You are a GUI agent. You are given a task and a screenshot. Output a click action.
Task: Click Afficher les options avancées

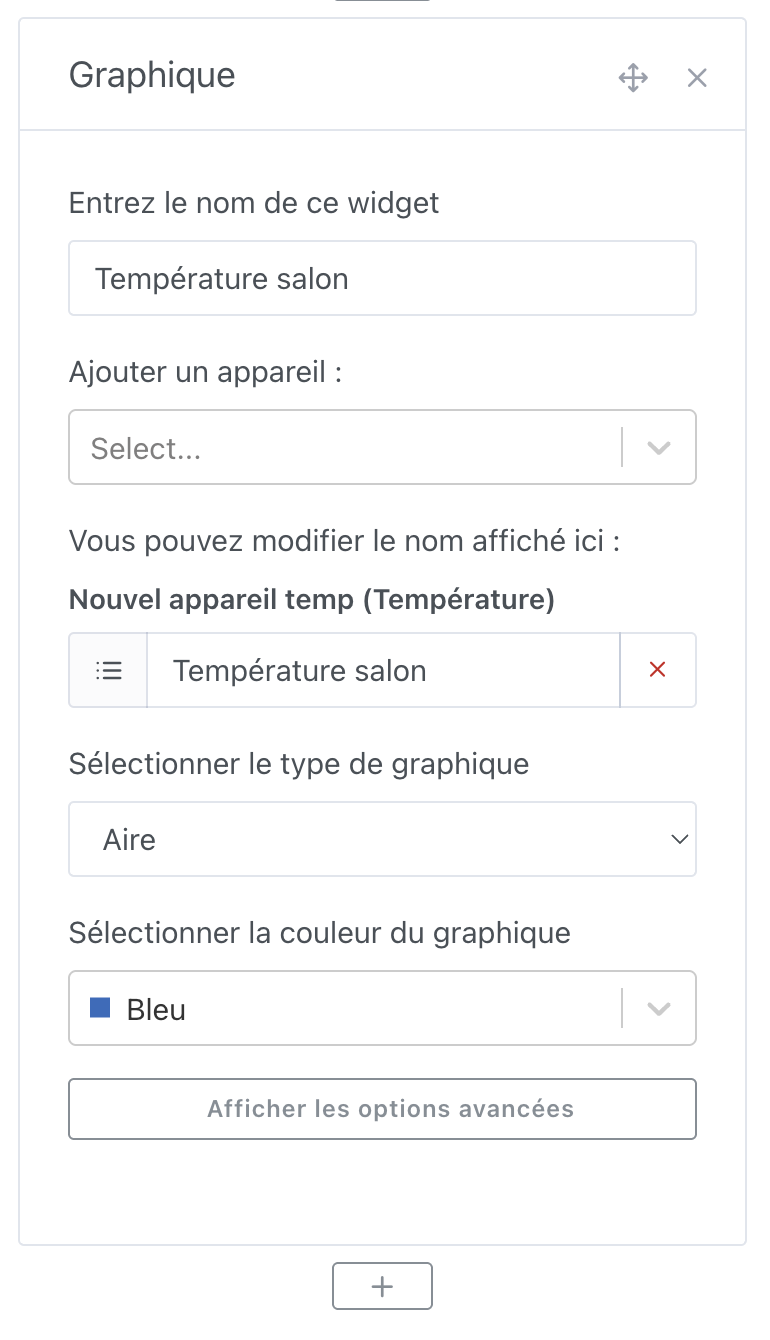click(x=382, y=1109)
